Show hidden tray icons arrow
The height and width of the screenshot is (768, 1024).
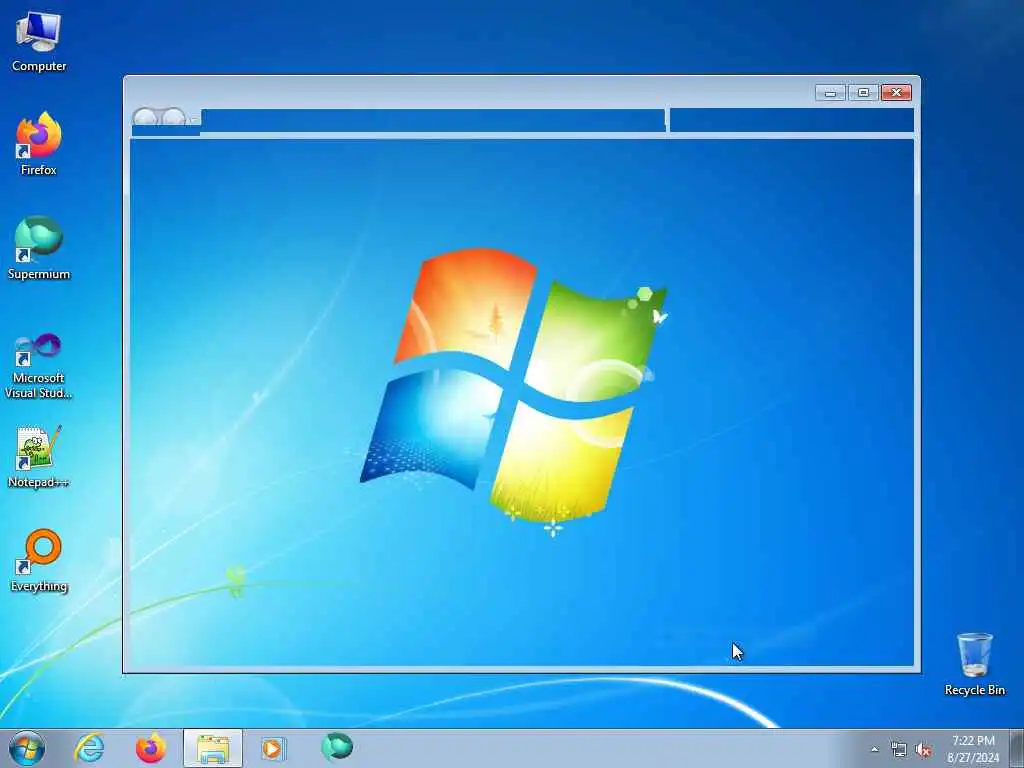(x=874, y=750)
